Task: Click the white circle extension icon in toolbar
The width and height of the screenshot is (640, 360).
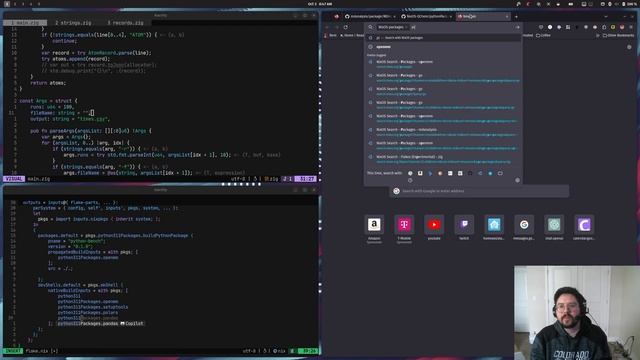Action: click(550, 27)
